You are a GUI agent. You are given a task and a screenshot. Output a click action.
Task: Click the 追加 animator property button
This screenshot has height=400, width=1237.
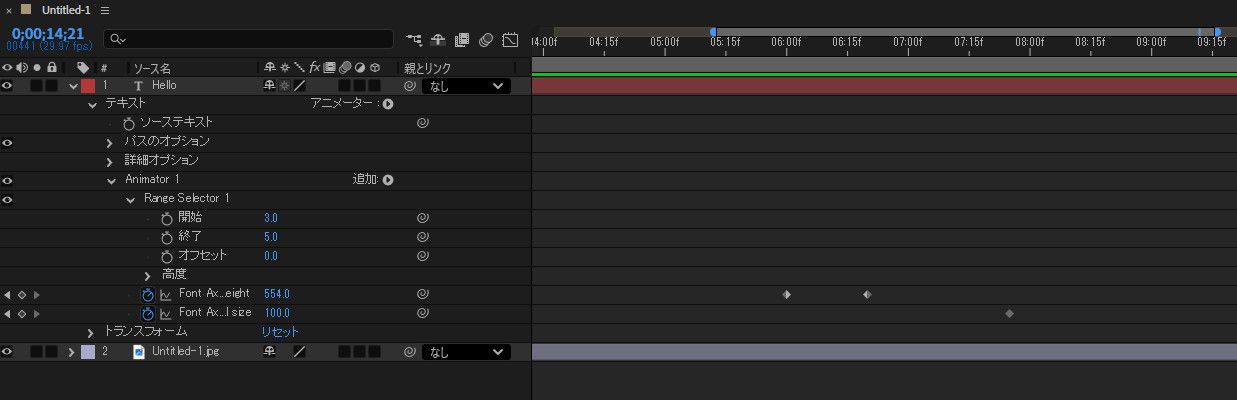point(388,180)
